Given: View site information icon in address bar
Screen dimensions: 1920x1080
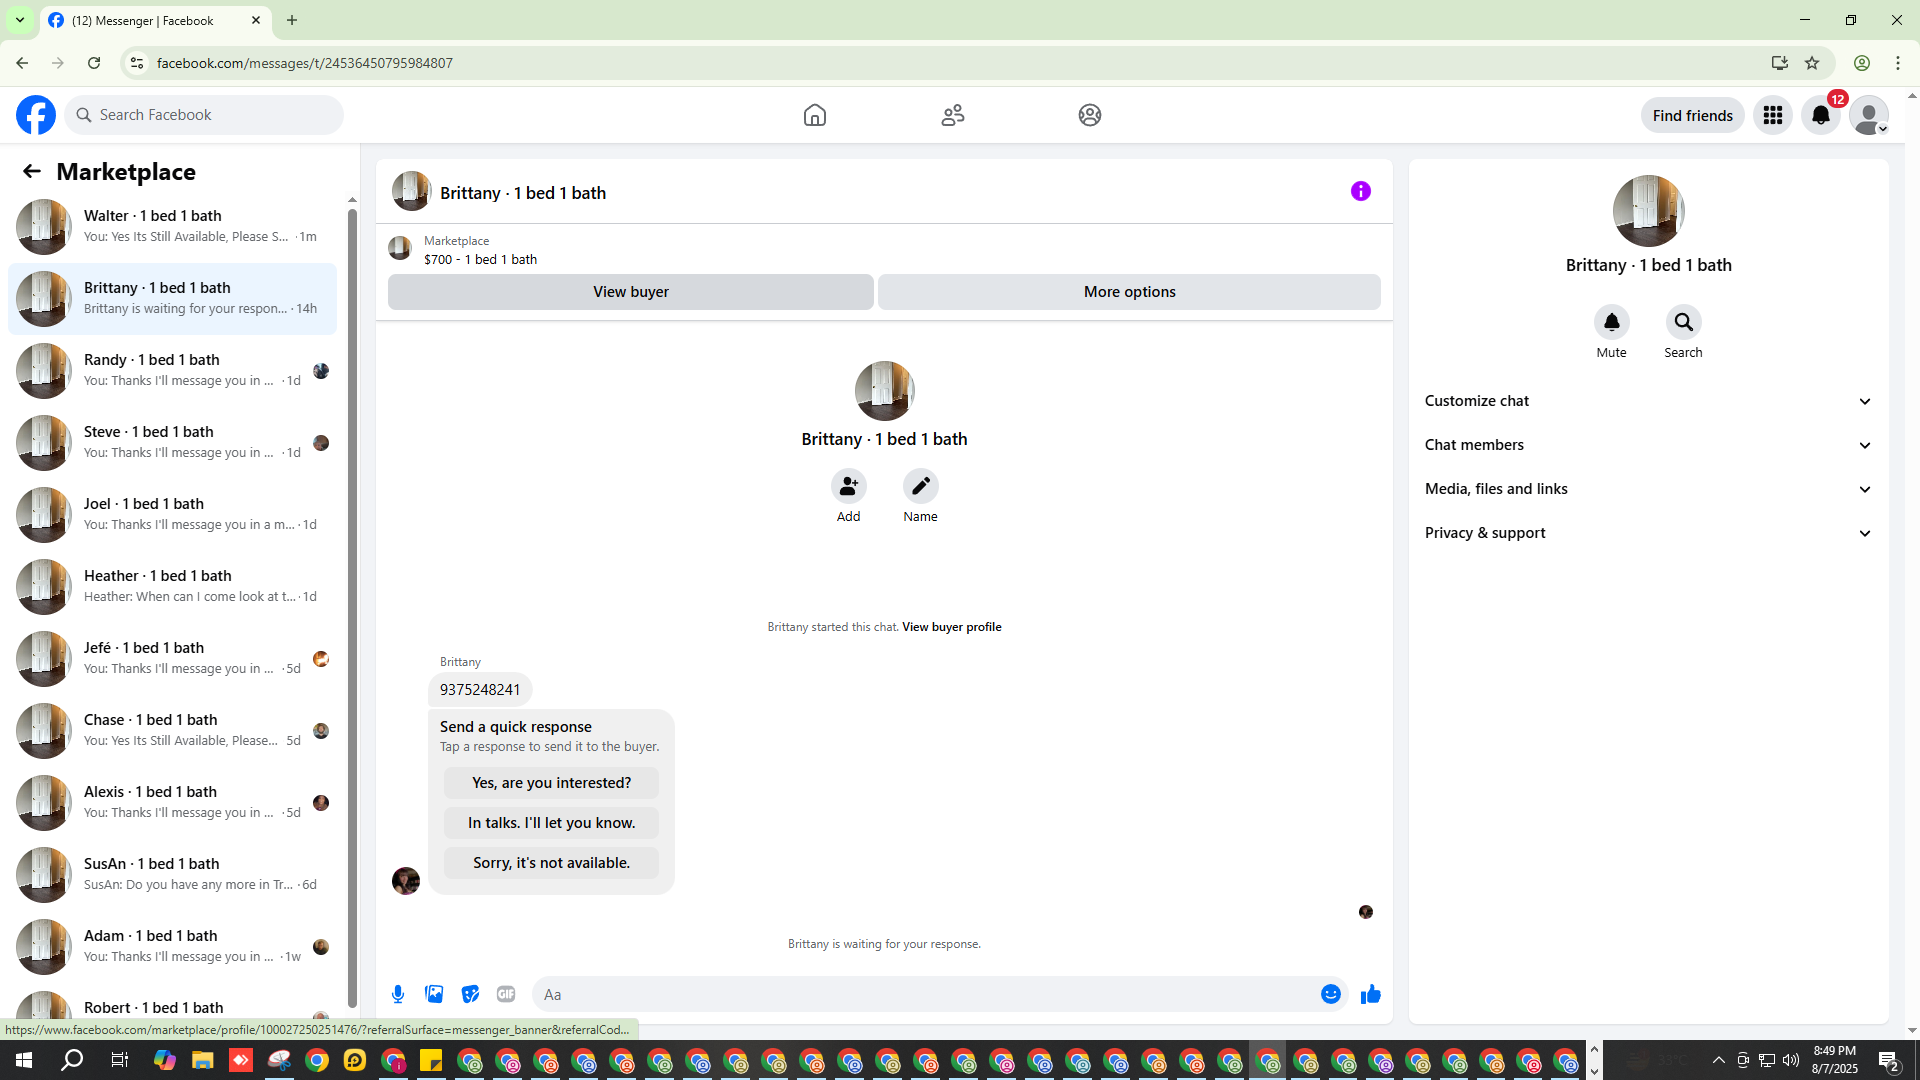Looking at the screenshot, I should [137, 63].
